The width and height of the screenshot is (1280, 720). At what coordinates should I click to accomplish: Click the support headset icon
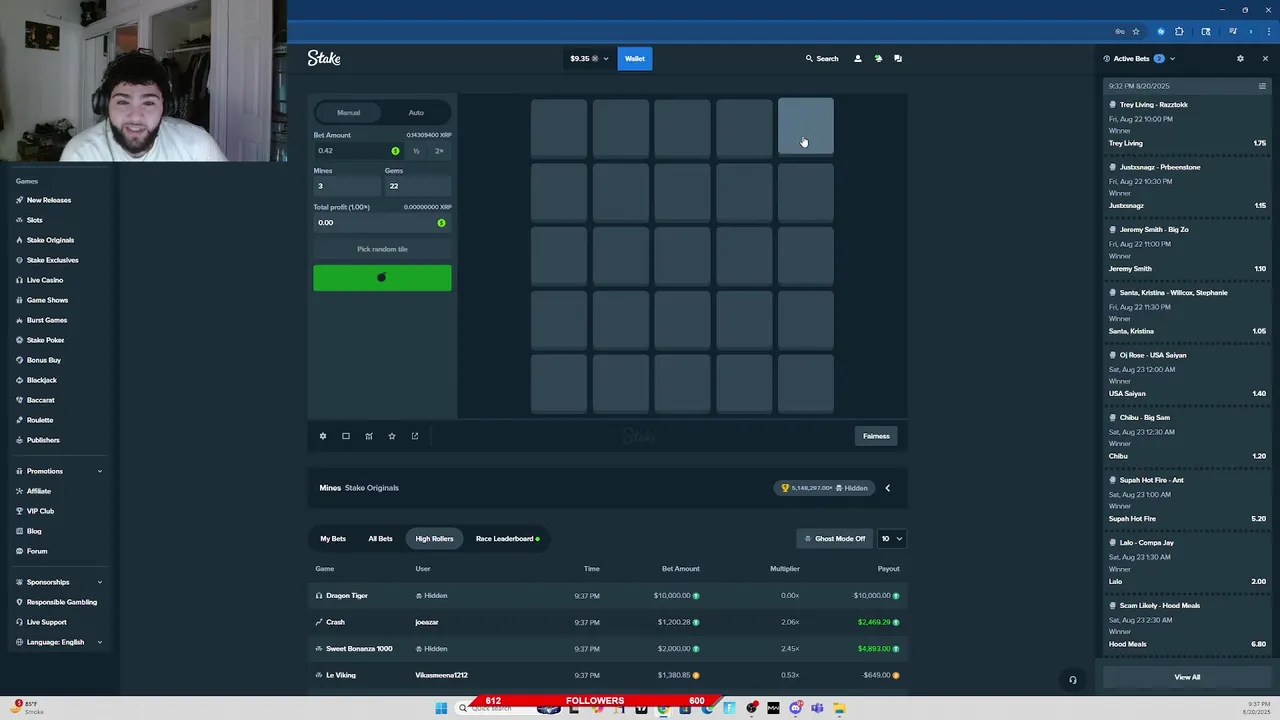1072,680
